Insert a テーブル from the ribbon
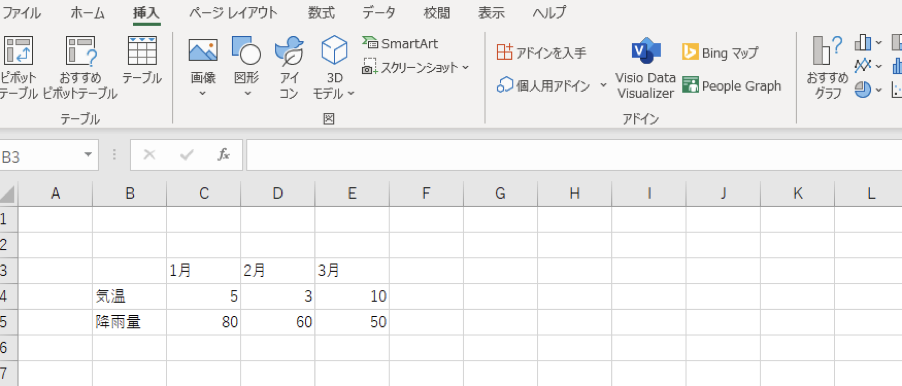This screenshot has height=386, width=902. pyautogui.click(x=142, y=60)
